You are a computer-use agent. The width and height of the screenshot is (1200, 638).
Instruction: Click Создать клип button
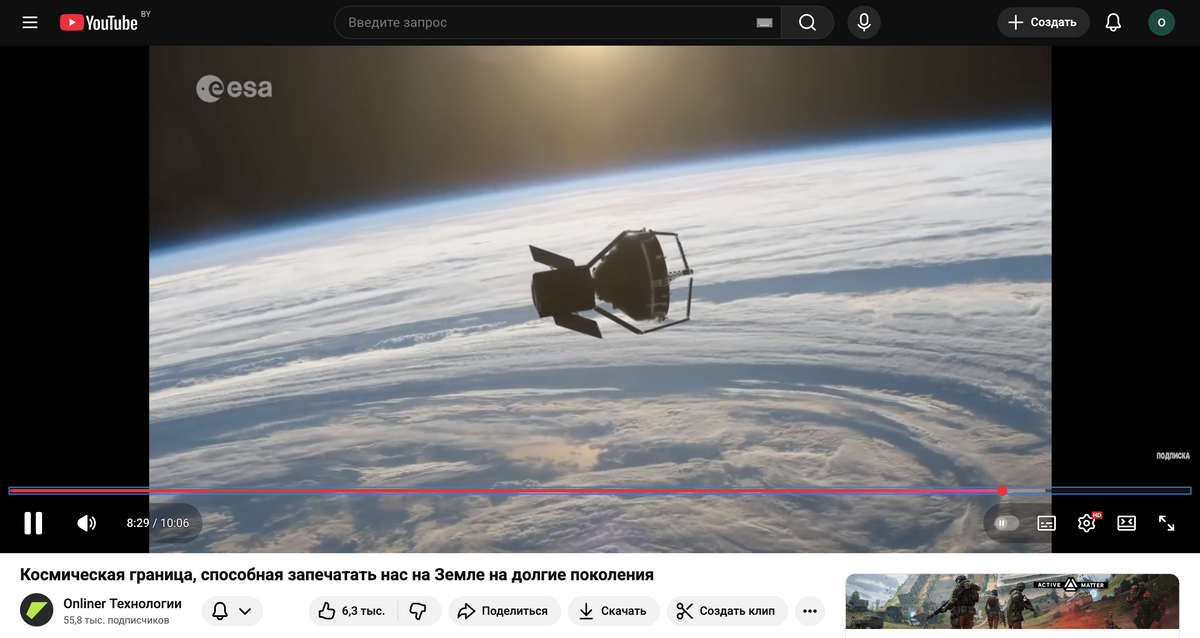coord(727,611)
